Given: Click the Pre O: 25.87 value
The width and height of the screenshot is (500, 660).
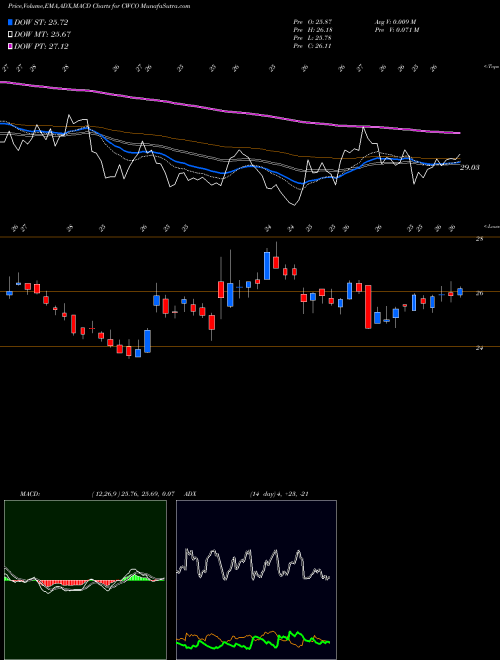Looking at the screenshot, I should 314,21.
